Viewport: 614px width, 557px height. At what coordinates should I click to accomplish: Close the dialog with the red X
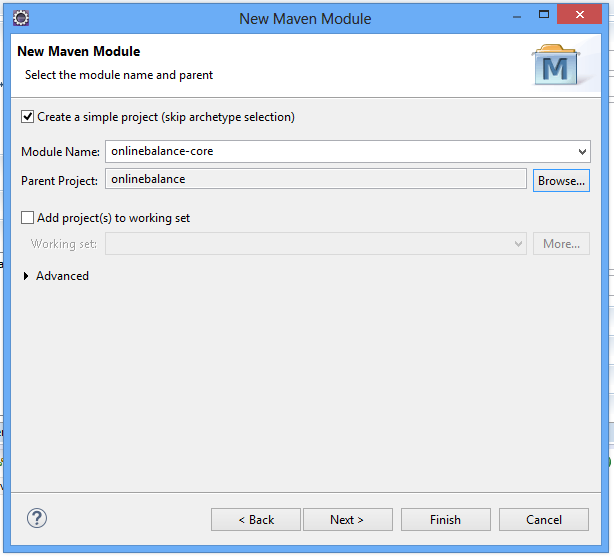tap(580, 15)
